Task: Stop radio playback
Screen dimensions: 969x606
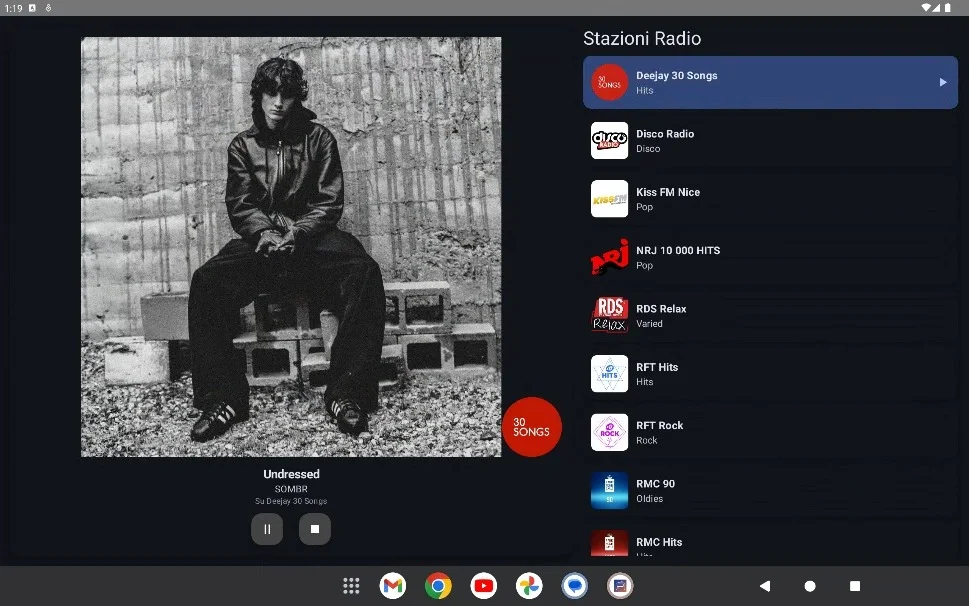Action: (x=314, y=529)
